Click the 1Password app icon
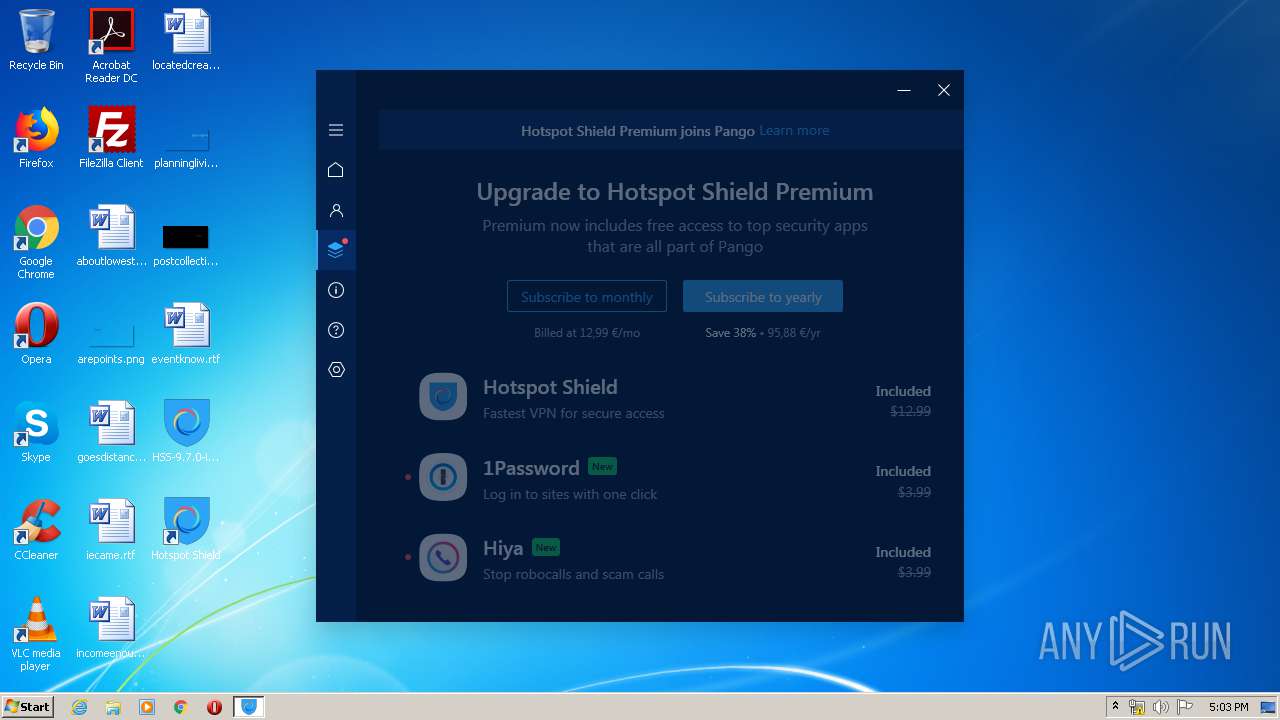 (443, 477)
